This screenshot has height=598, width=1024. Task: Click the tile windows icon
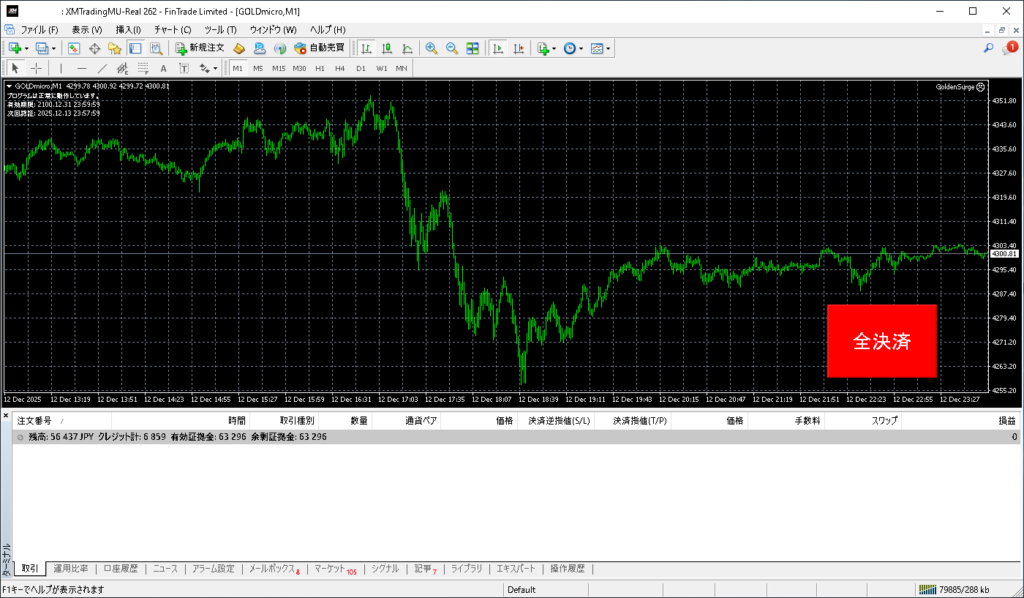click(x=472, y=48)
